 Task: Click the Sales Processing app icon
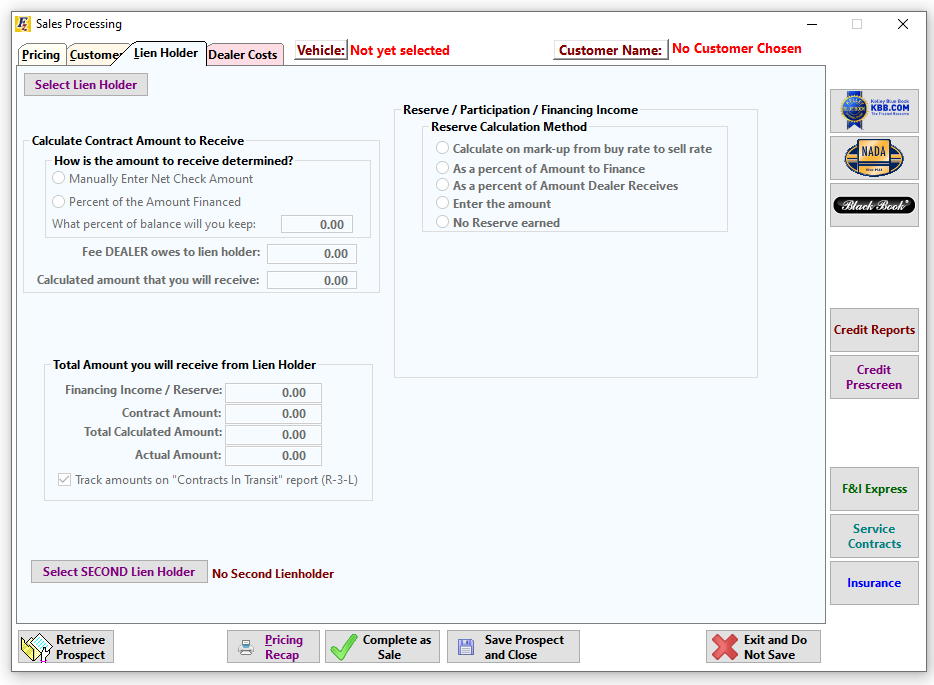pyautogui.click(x=23, y=24)
